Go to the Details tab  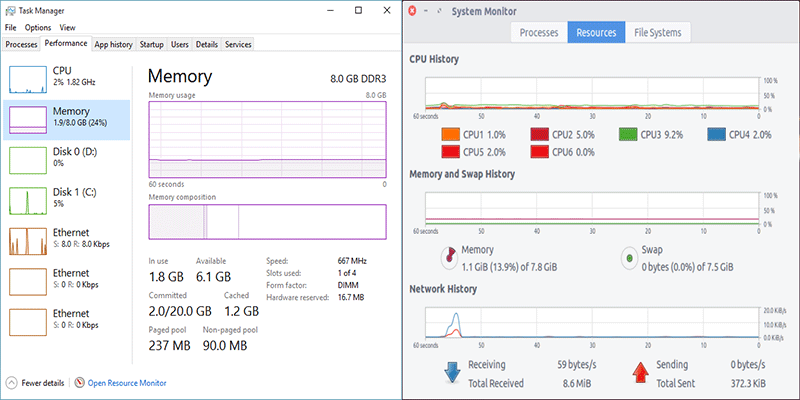pos(207,45)
